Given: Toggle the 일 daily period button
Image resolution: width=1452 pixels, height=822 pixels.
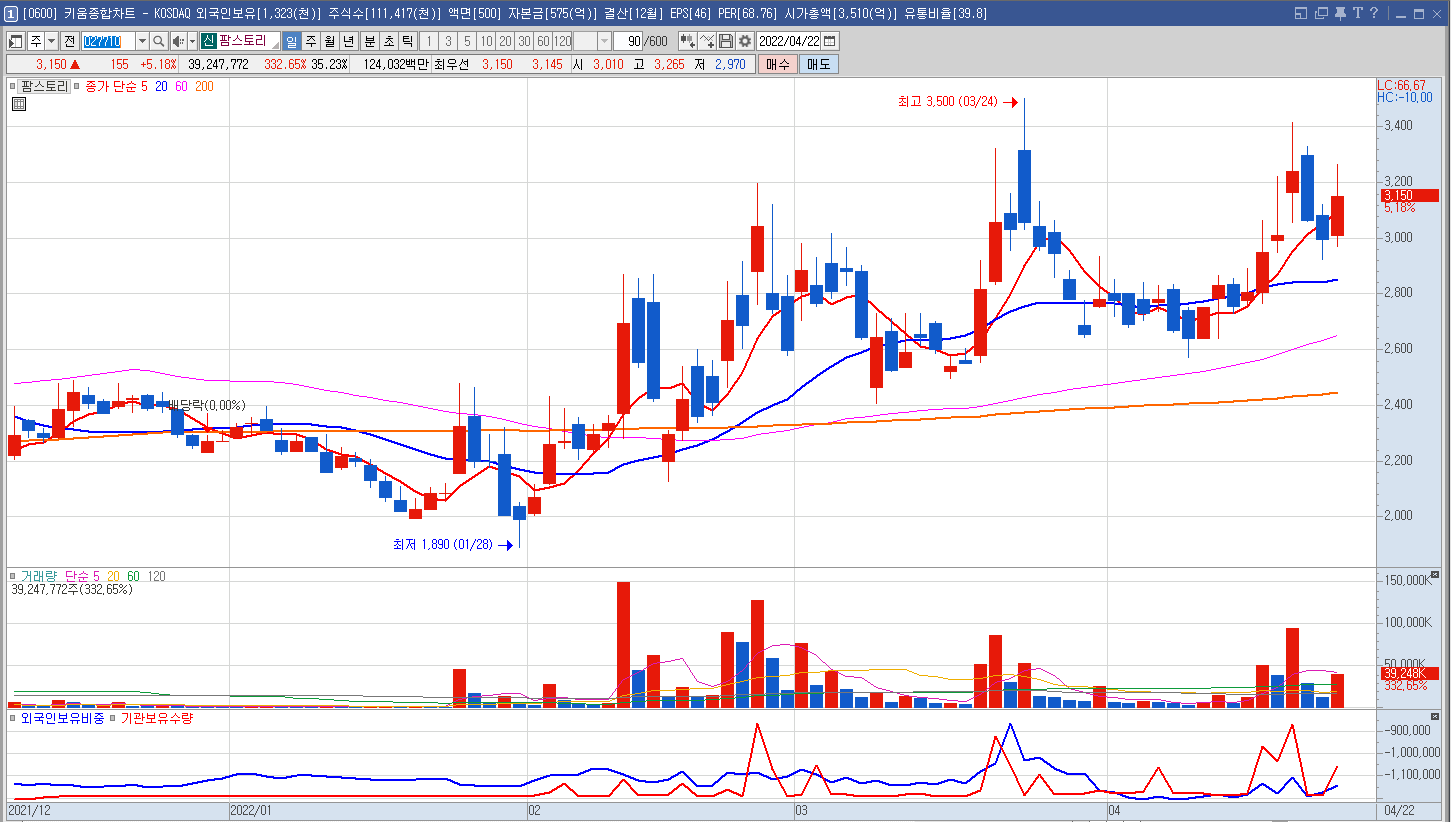Looking at the screenshot, I should pos(291,41).
